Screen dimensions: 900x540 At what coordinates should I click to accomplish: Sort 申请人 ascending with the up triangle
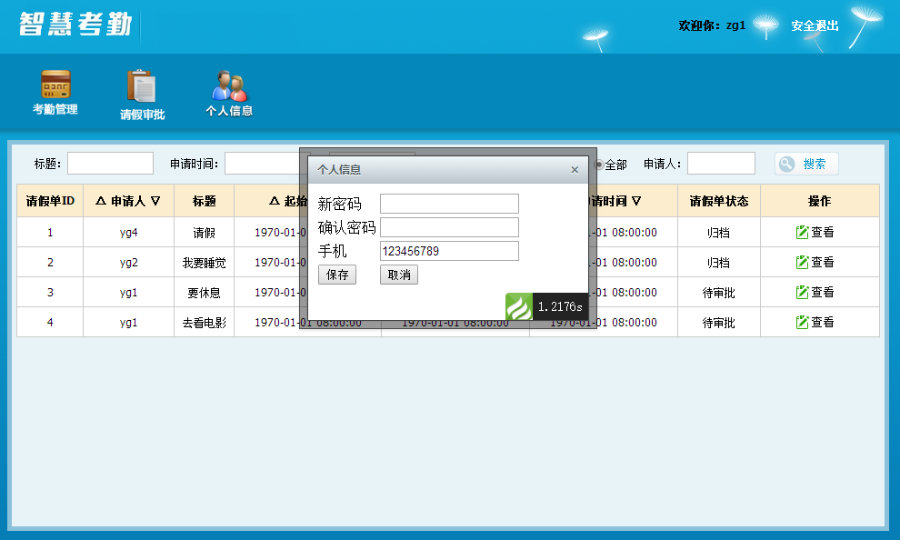click(101, 201)
